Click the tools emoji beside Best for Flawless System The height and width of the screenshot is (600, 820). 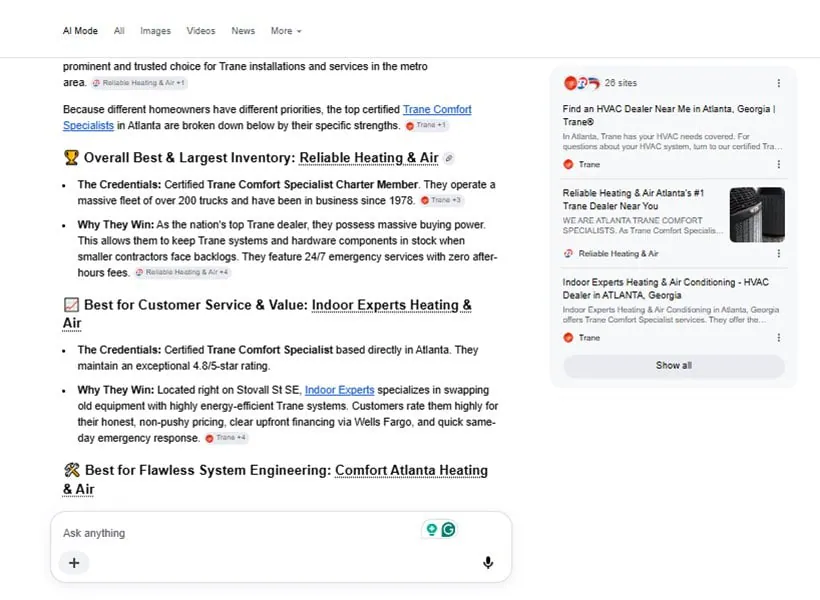(x=72, y=470)
